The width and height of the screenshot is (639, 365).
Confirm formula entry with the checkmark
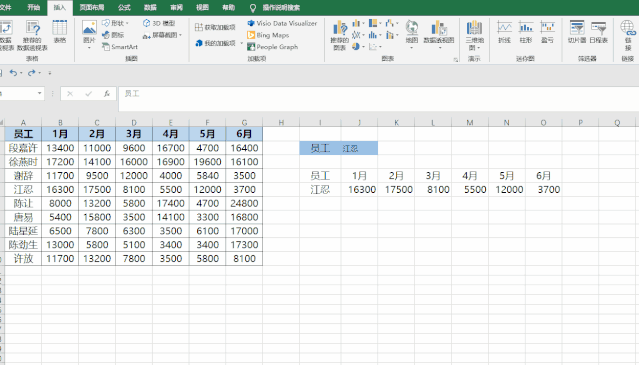click(x=88, y=94)
